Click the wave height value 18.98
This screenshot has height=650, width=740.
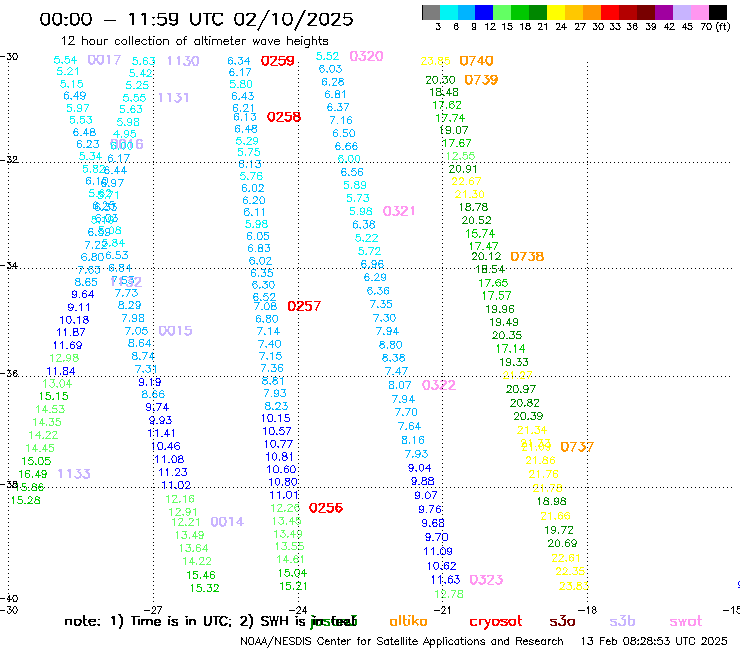pyautogui.click(x=551, y=501)
